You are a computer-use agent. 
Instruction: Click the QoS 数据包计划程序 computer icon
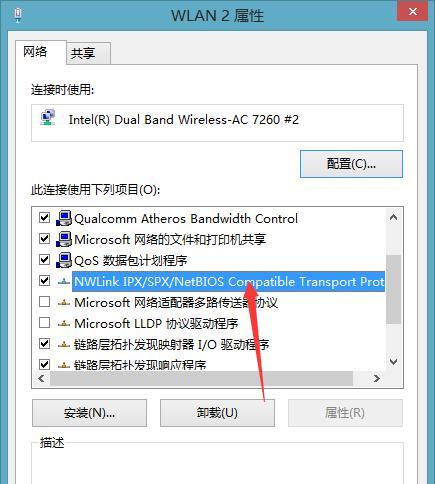(63, 260)
